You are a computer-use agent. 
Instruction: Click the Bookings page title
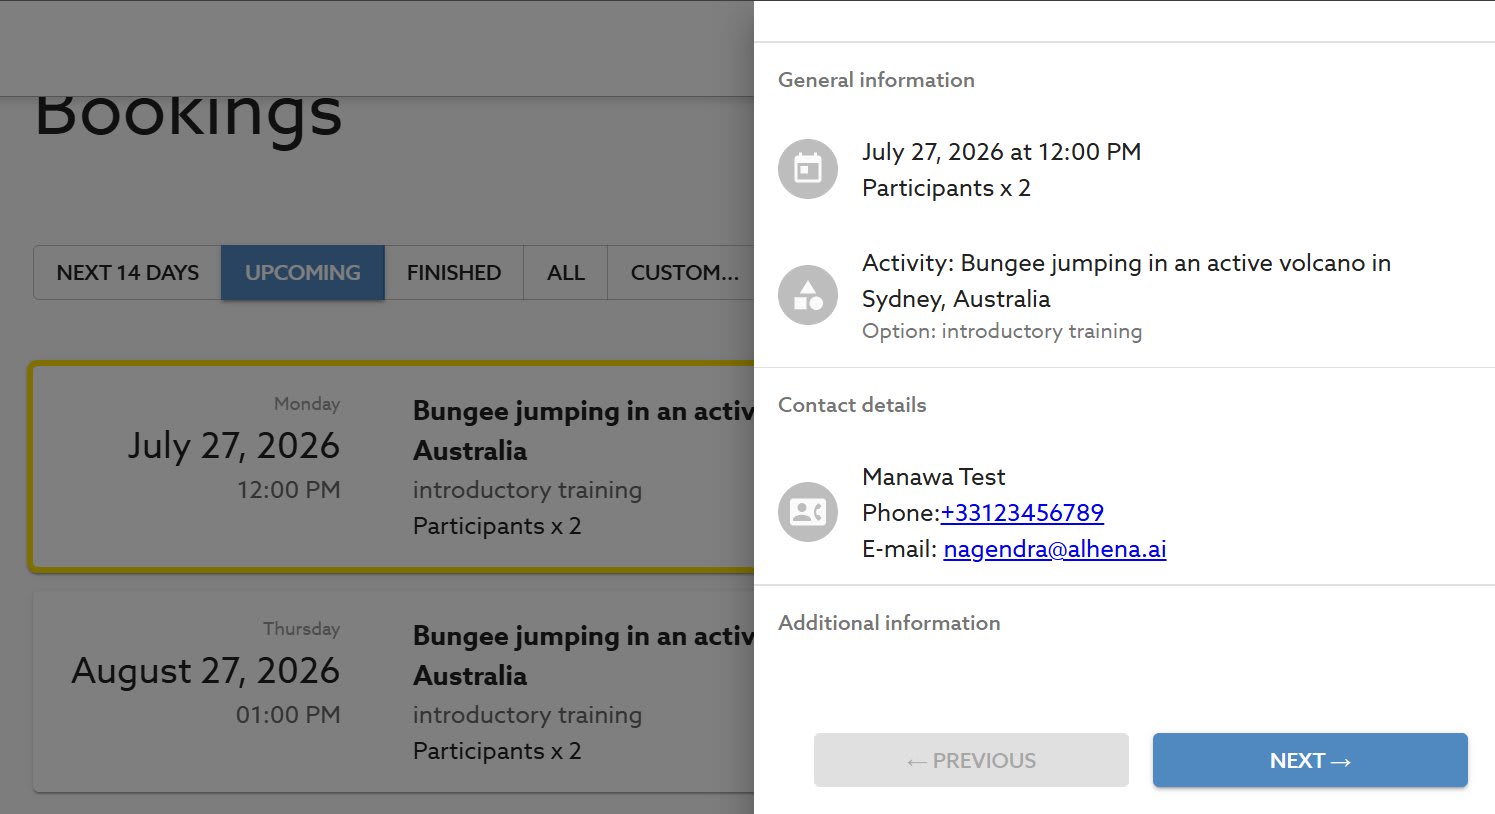pos(188,120)
